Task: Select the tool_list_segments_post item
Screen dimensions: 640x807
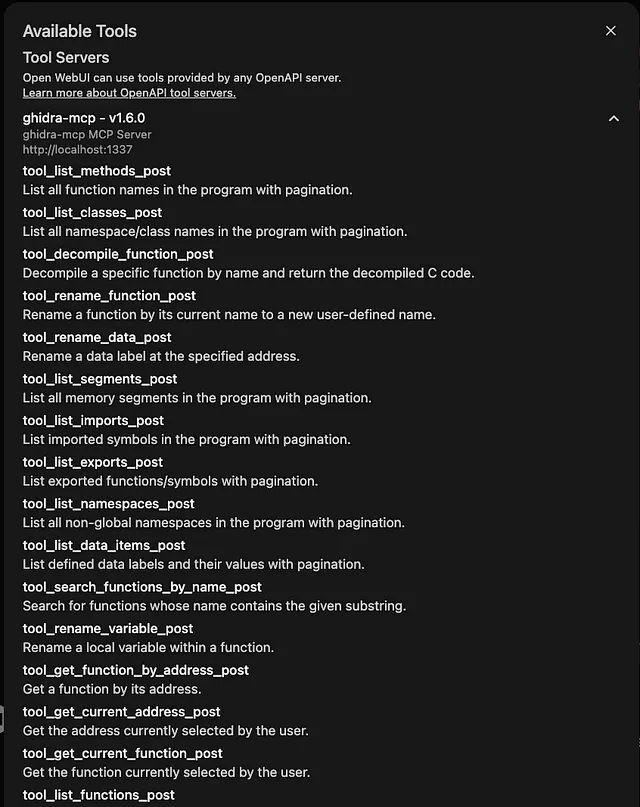Action: [100, 379]
